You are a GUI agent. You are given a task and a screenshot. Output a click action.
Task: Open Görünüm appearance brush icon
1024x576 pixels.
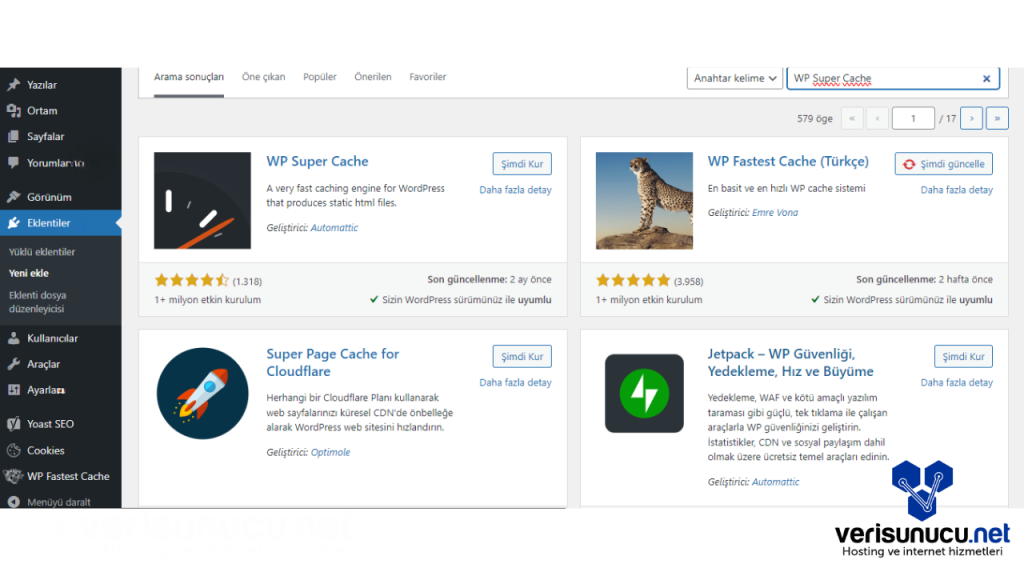14,197
